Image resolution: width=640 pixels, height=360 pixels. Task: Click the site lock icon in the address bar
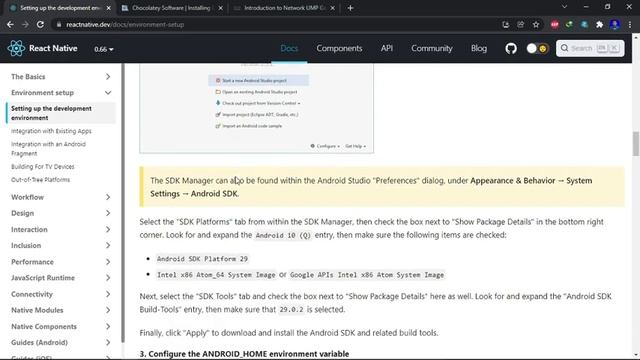(x=59, y=24)
